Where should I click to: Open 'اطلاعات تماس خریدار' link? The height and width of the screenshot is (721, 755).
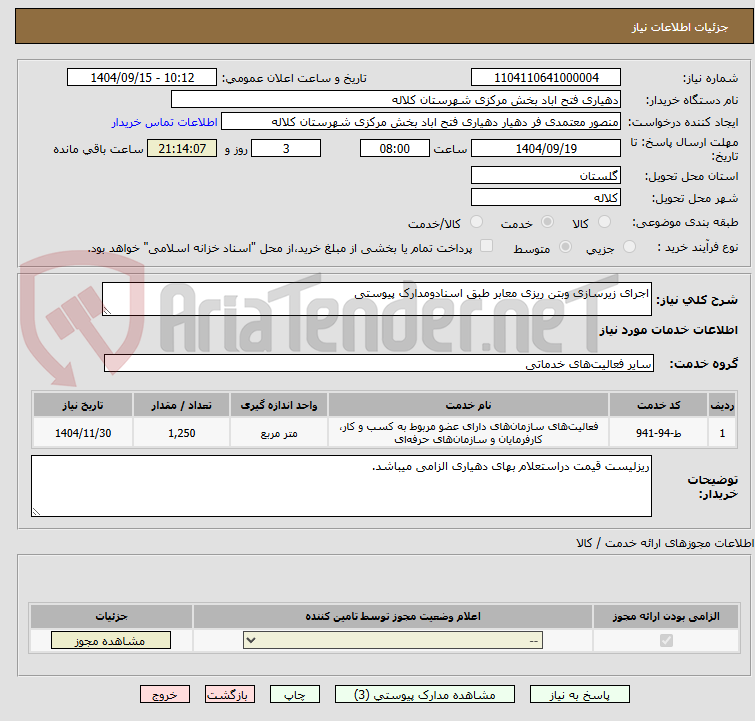point(165,122)
